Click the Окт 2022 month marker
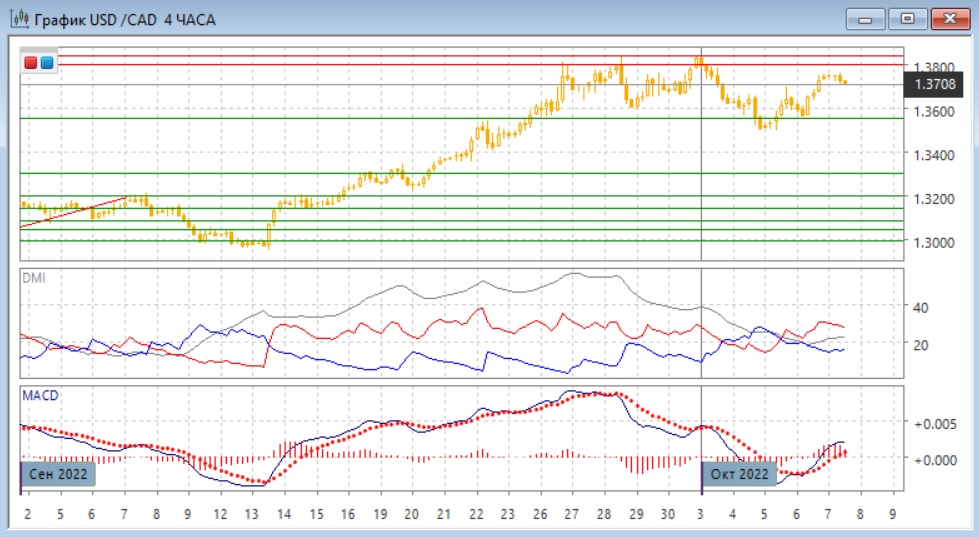979x537 pixels. click(740, 473)
